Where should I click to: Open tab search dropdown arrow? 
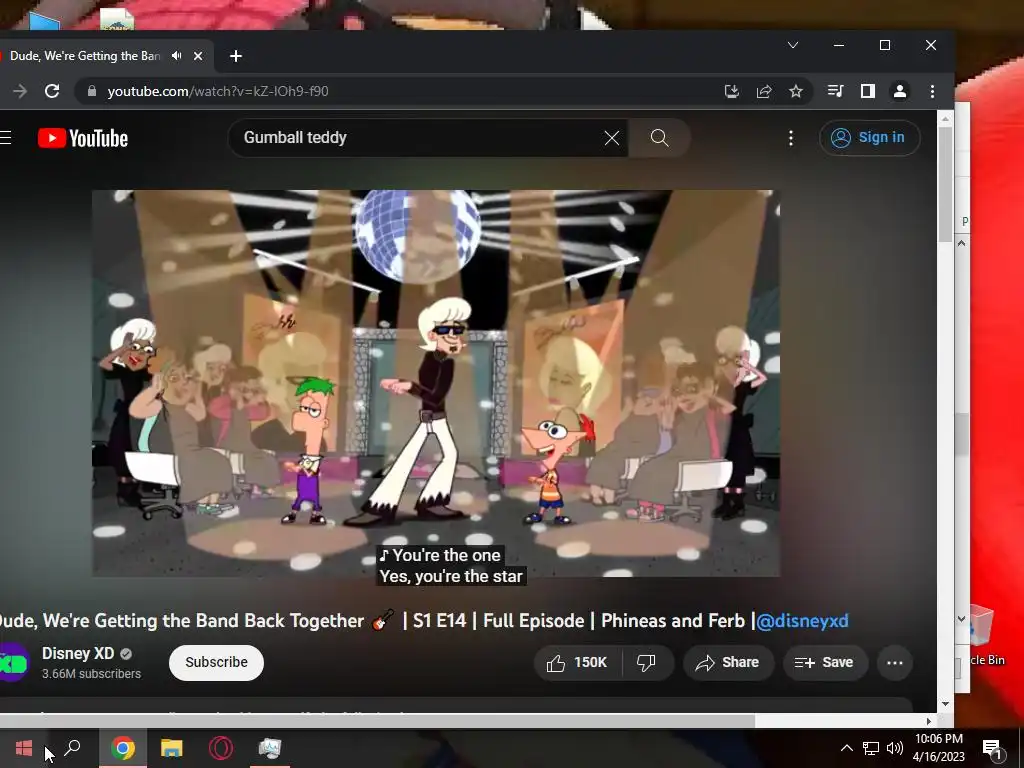coord(793,45)
